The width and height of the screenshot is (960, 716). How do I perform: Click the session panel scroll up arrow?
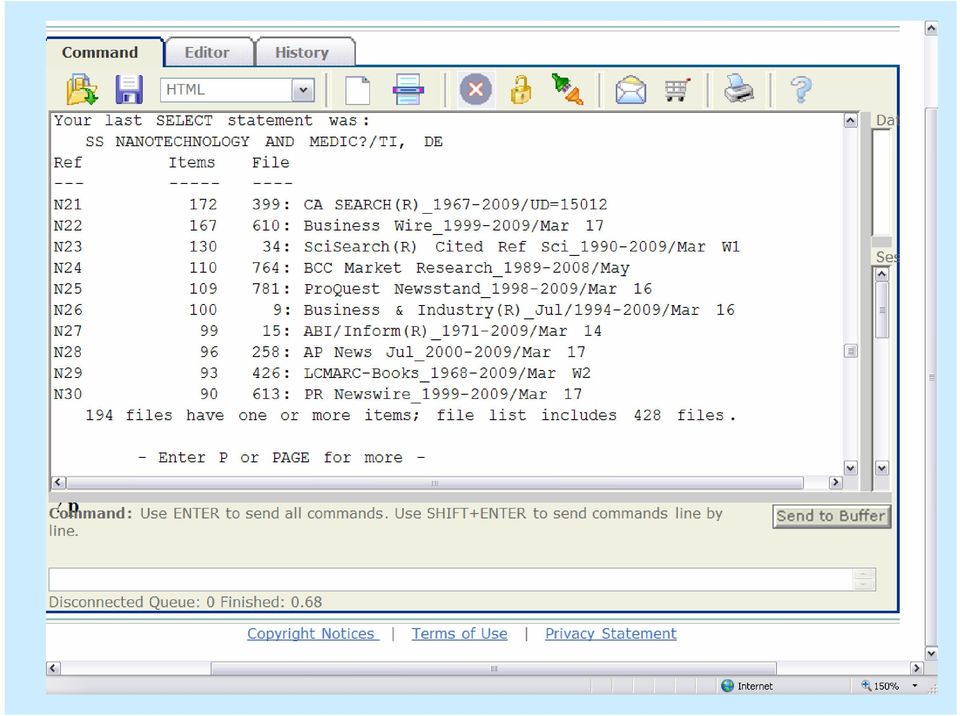point(882,274)
